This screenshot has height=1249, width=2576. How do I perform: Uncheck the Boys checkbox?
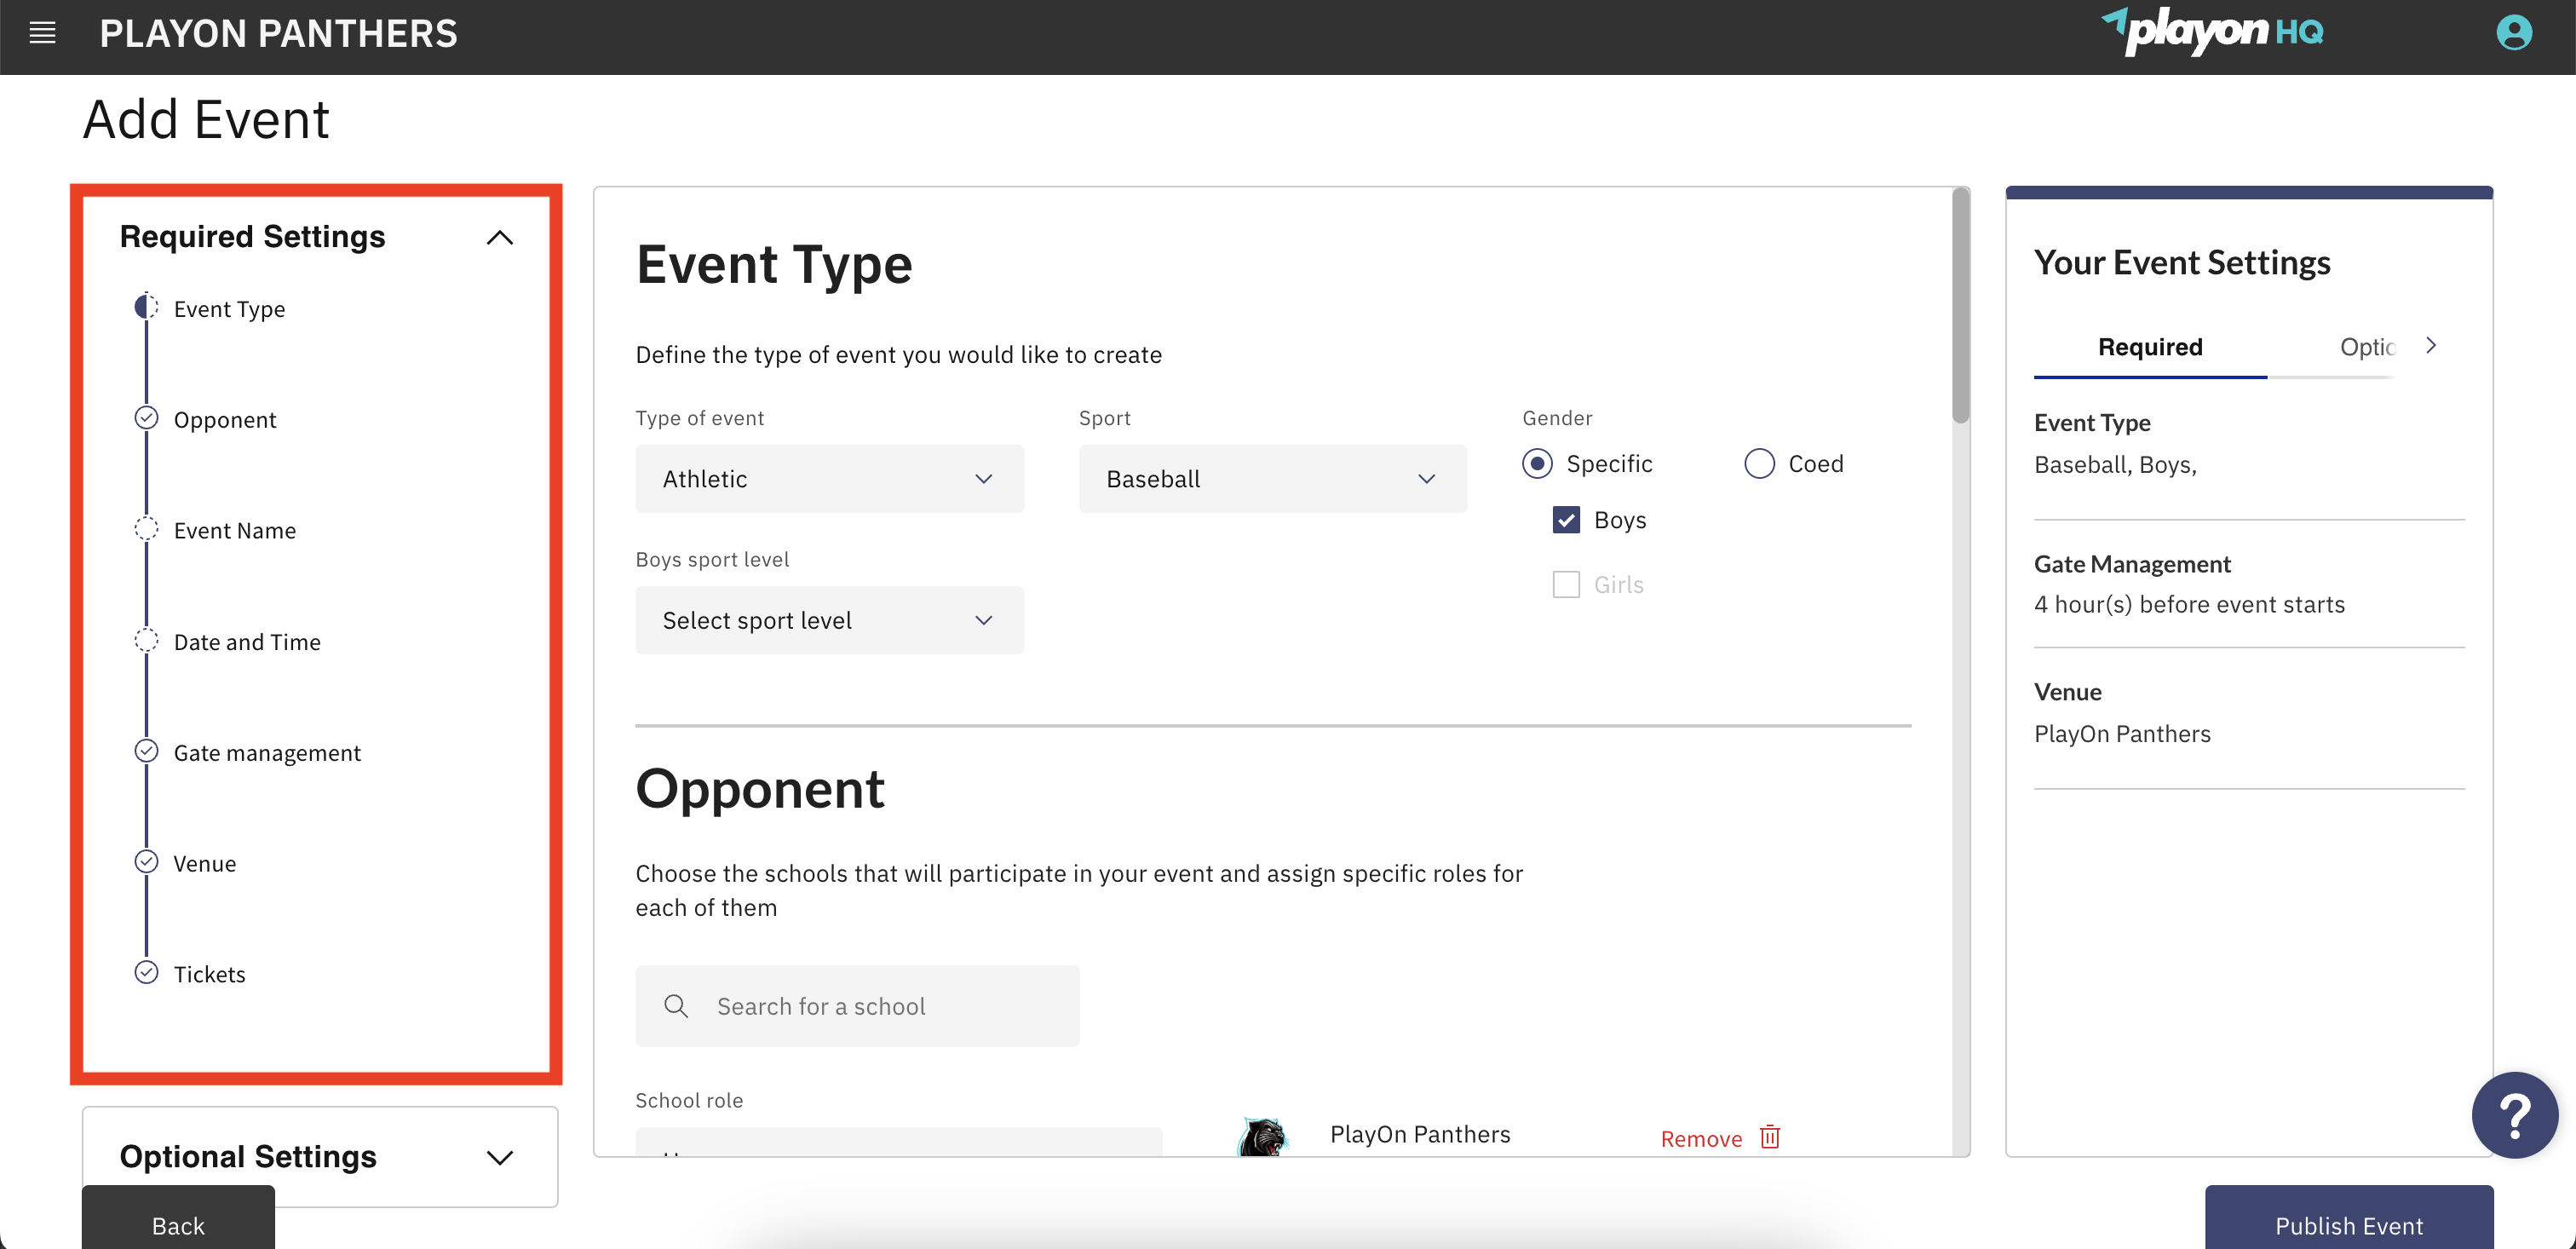click(1566, 520)
